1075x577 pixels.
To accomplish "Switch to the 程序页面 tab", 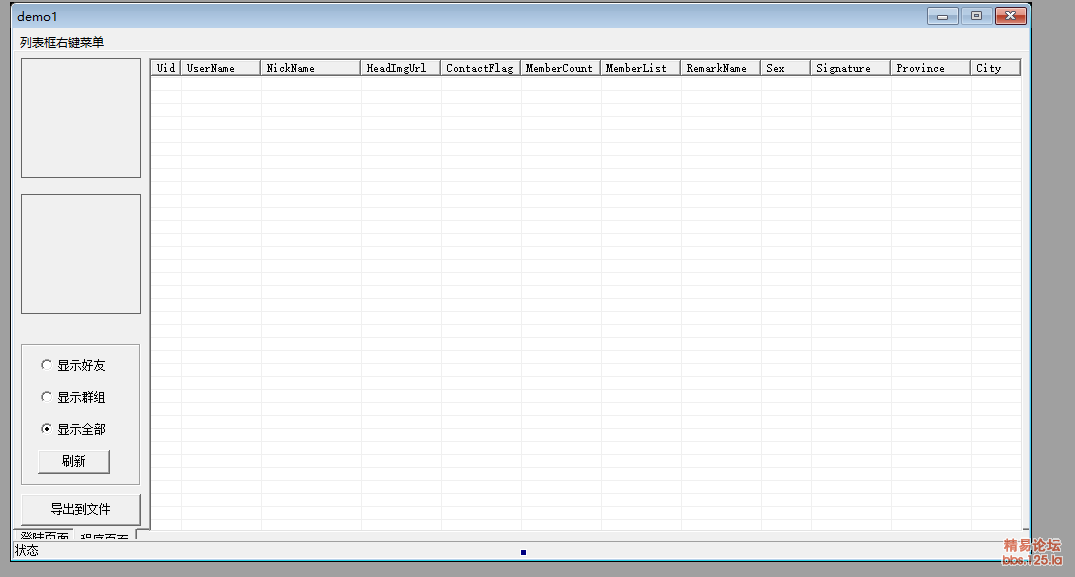I will [x=104, y=538].
